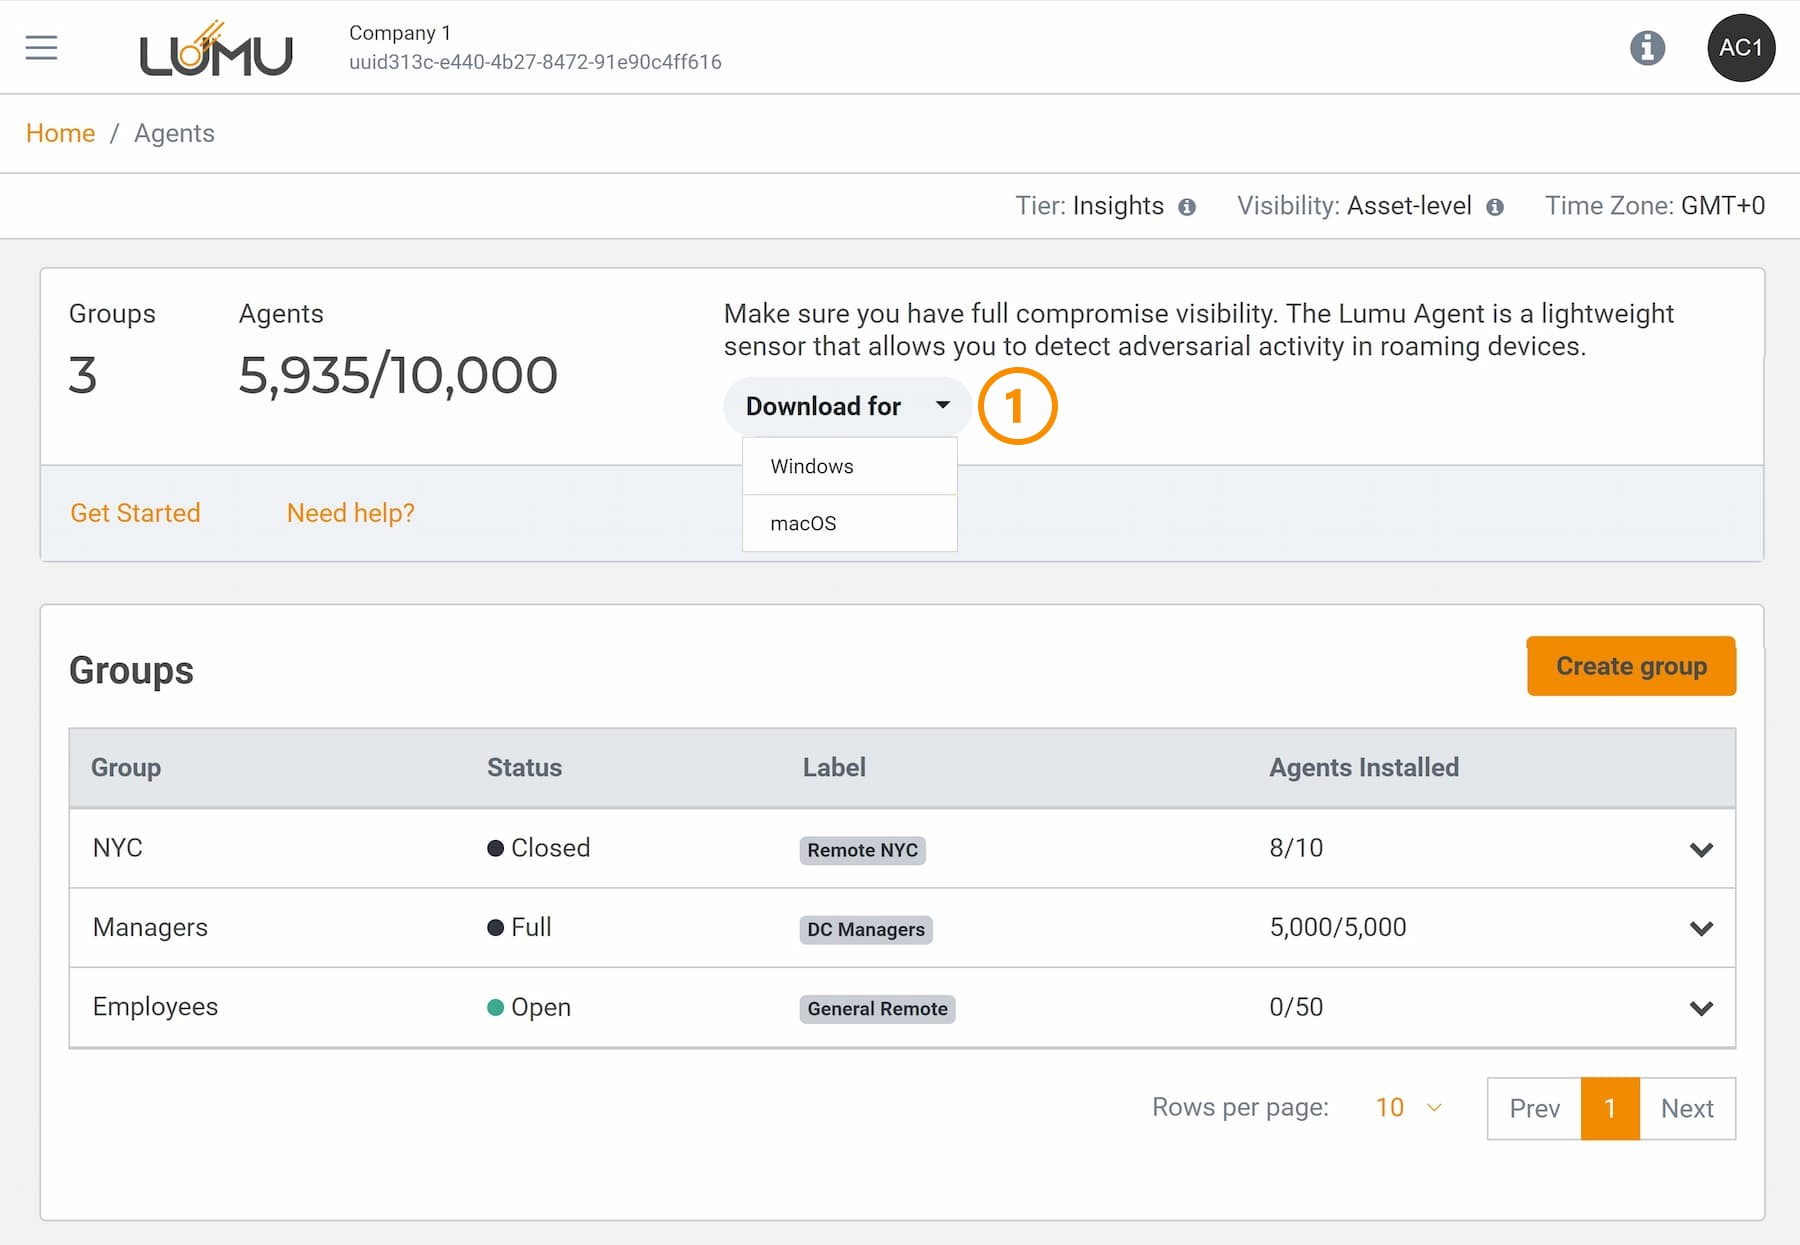This screenshot has height=1245, width=1800.
Task: Open the Get Started link
Action: click(x=135, y=513)
